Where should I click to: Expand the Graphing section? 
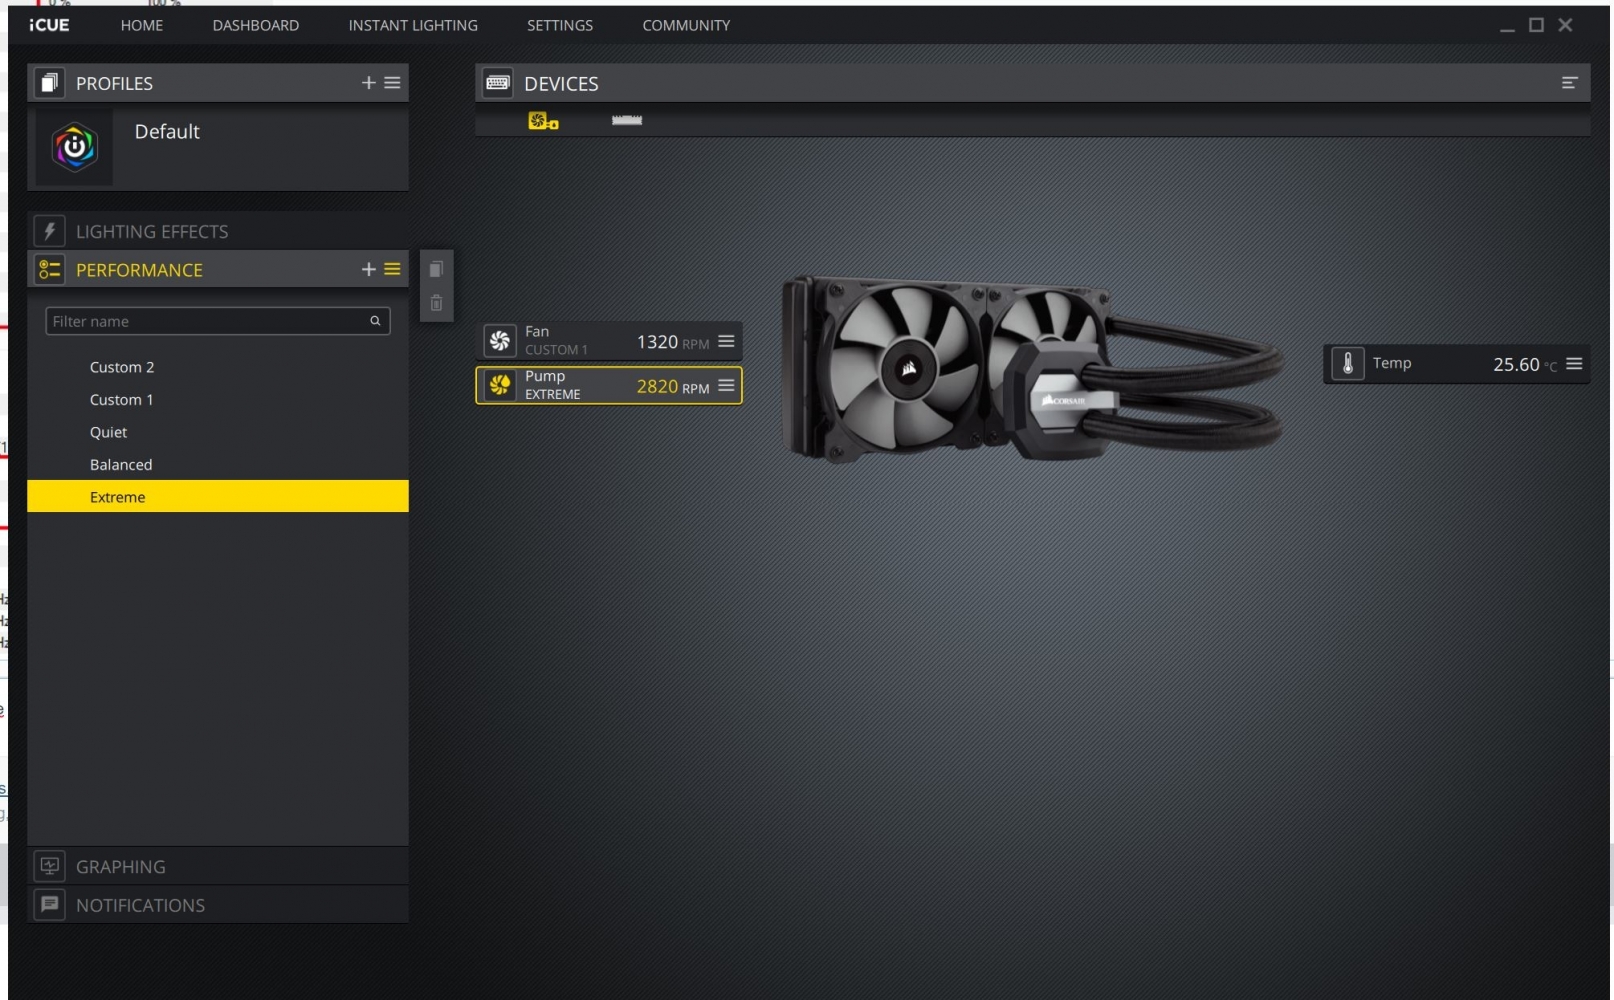pyautogui.click(x=218, y=866)
